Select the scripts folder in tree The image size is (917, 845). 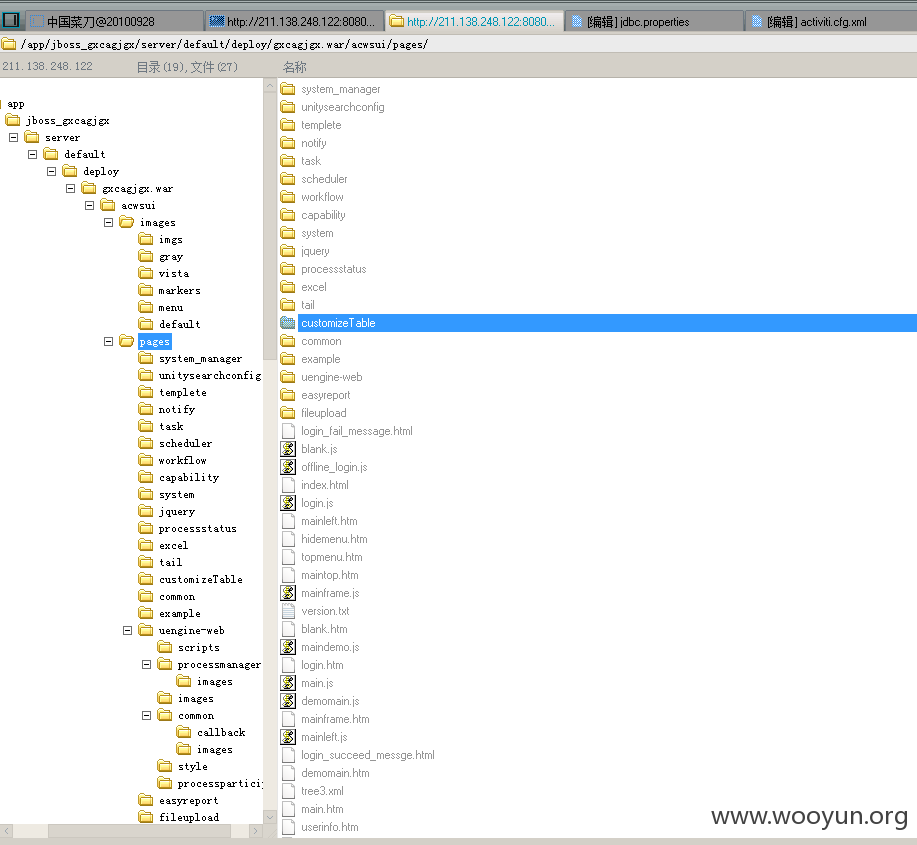[x=199, y=648]
